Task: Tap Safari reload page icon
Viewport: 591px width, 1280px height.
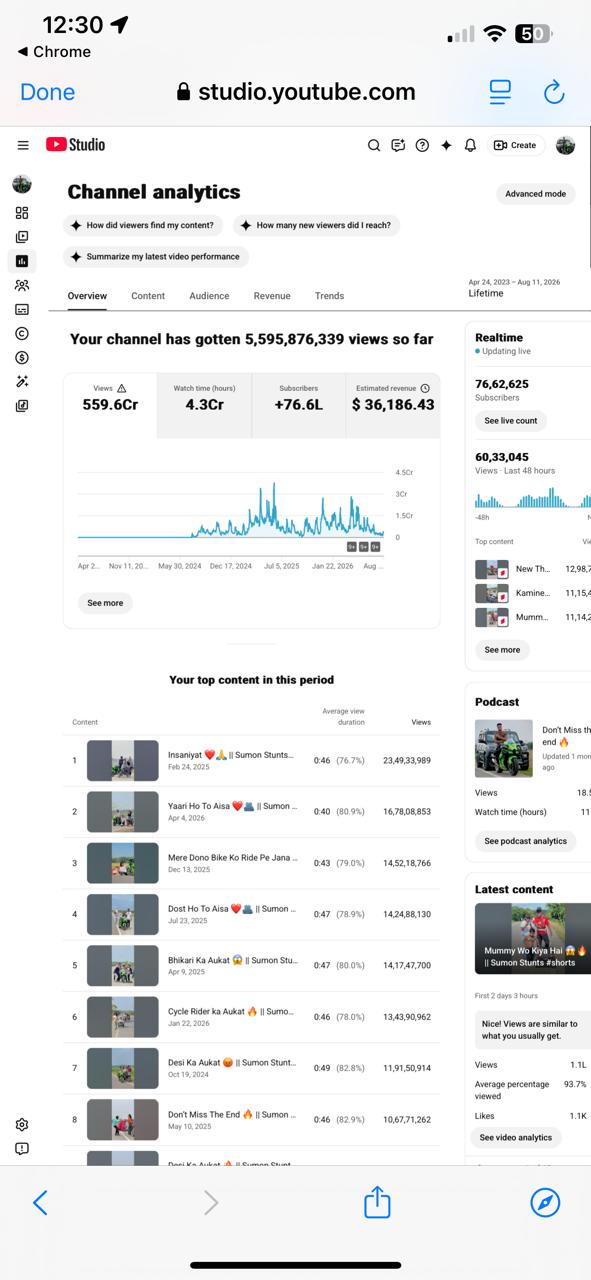Action: (x=553, y=92)
